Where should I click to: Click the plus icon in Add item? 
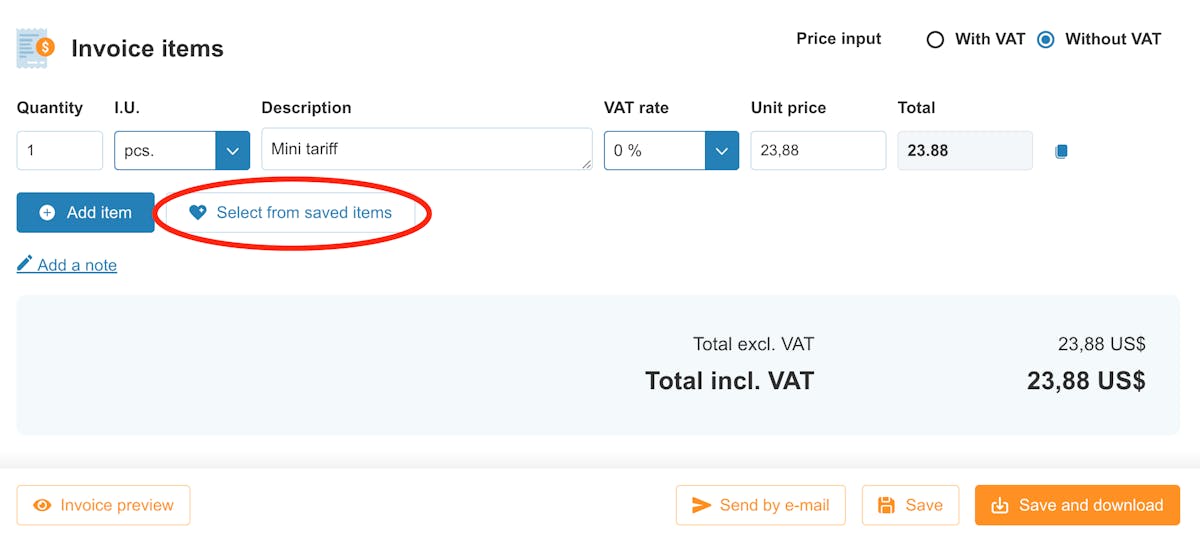pos(47,213)
